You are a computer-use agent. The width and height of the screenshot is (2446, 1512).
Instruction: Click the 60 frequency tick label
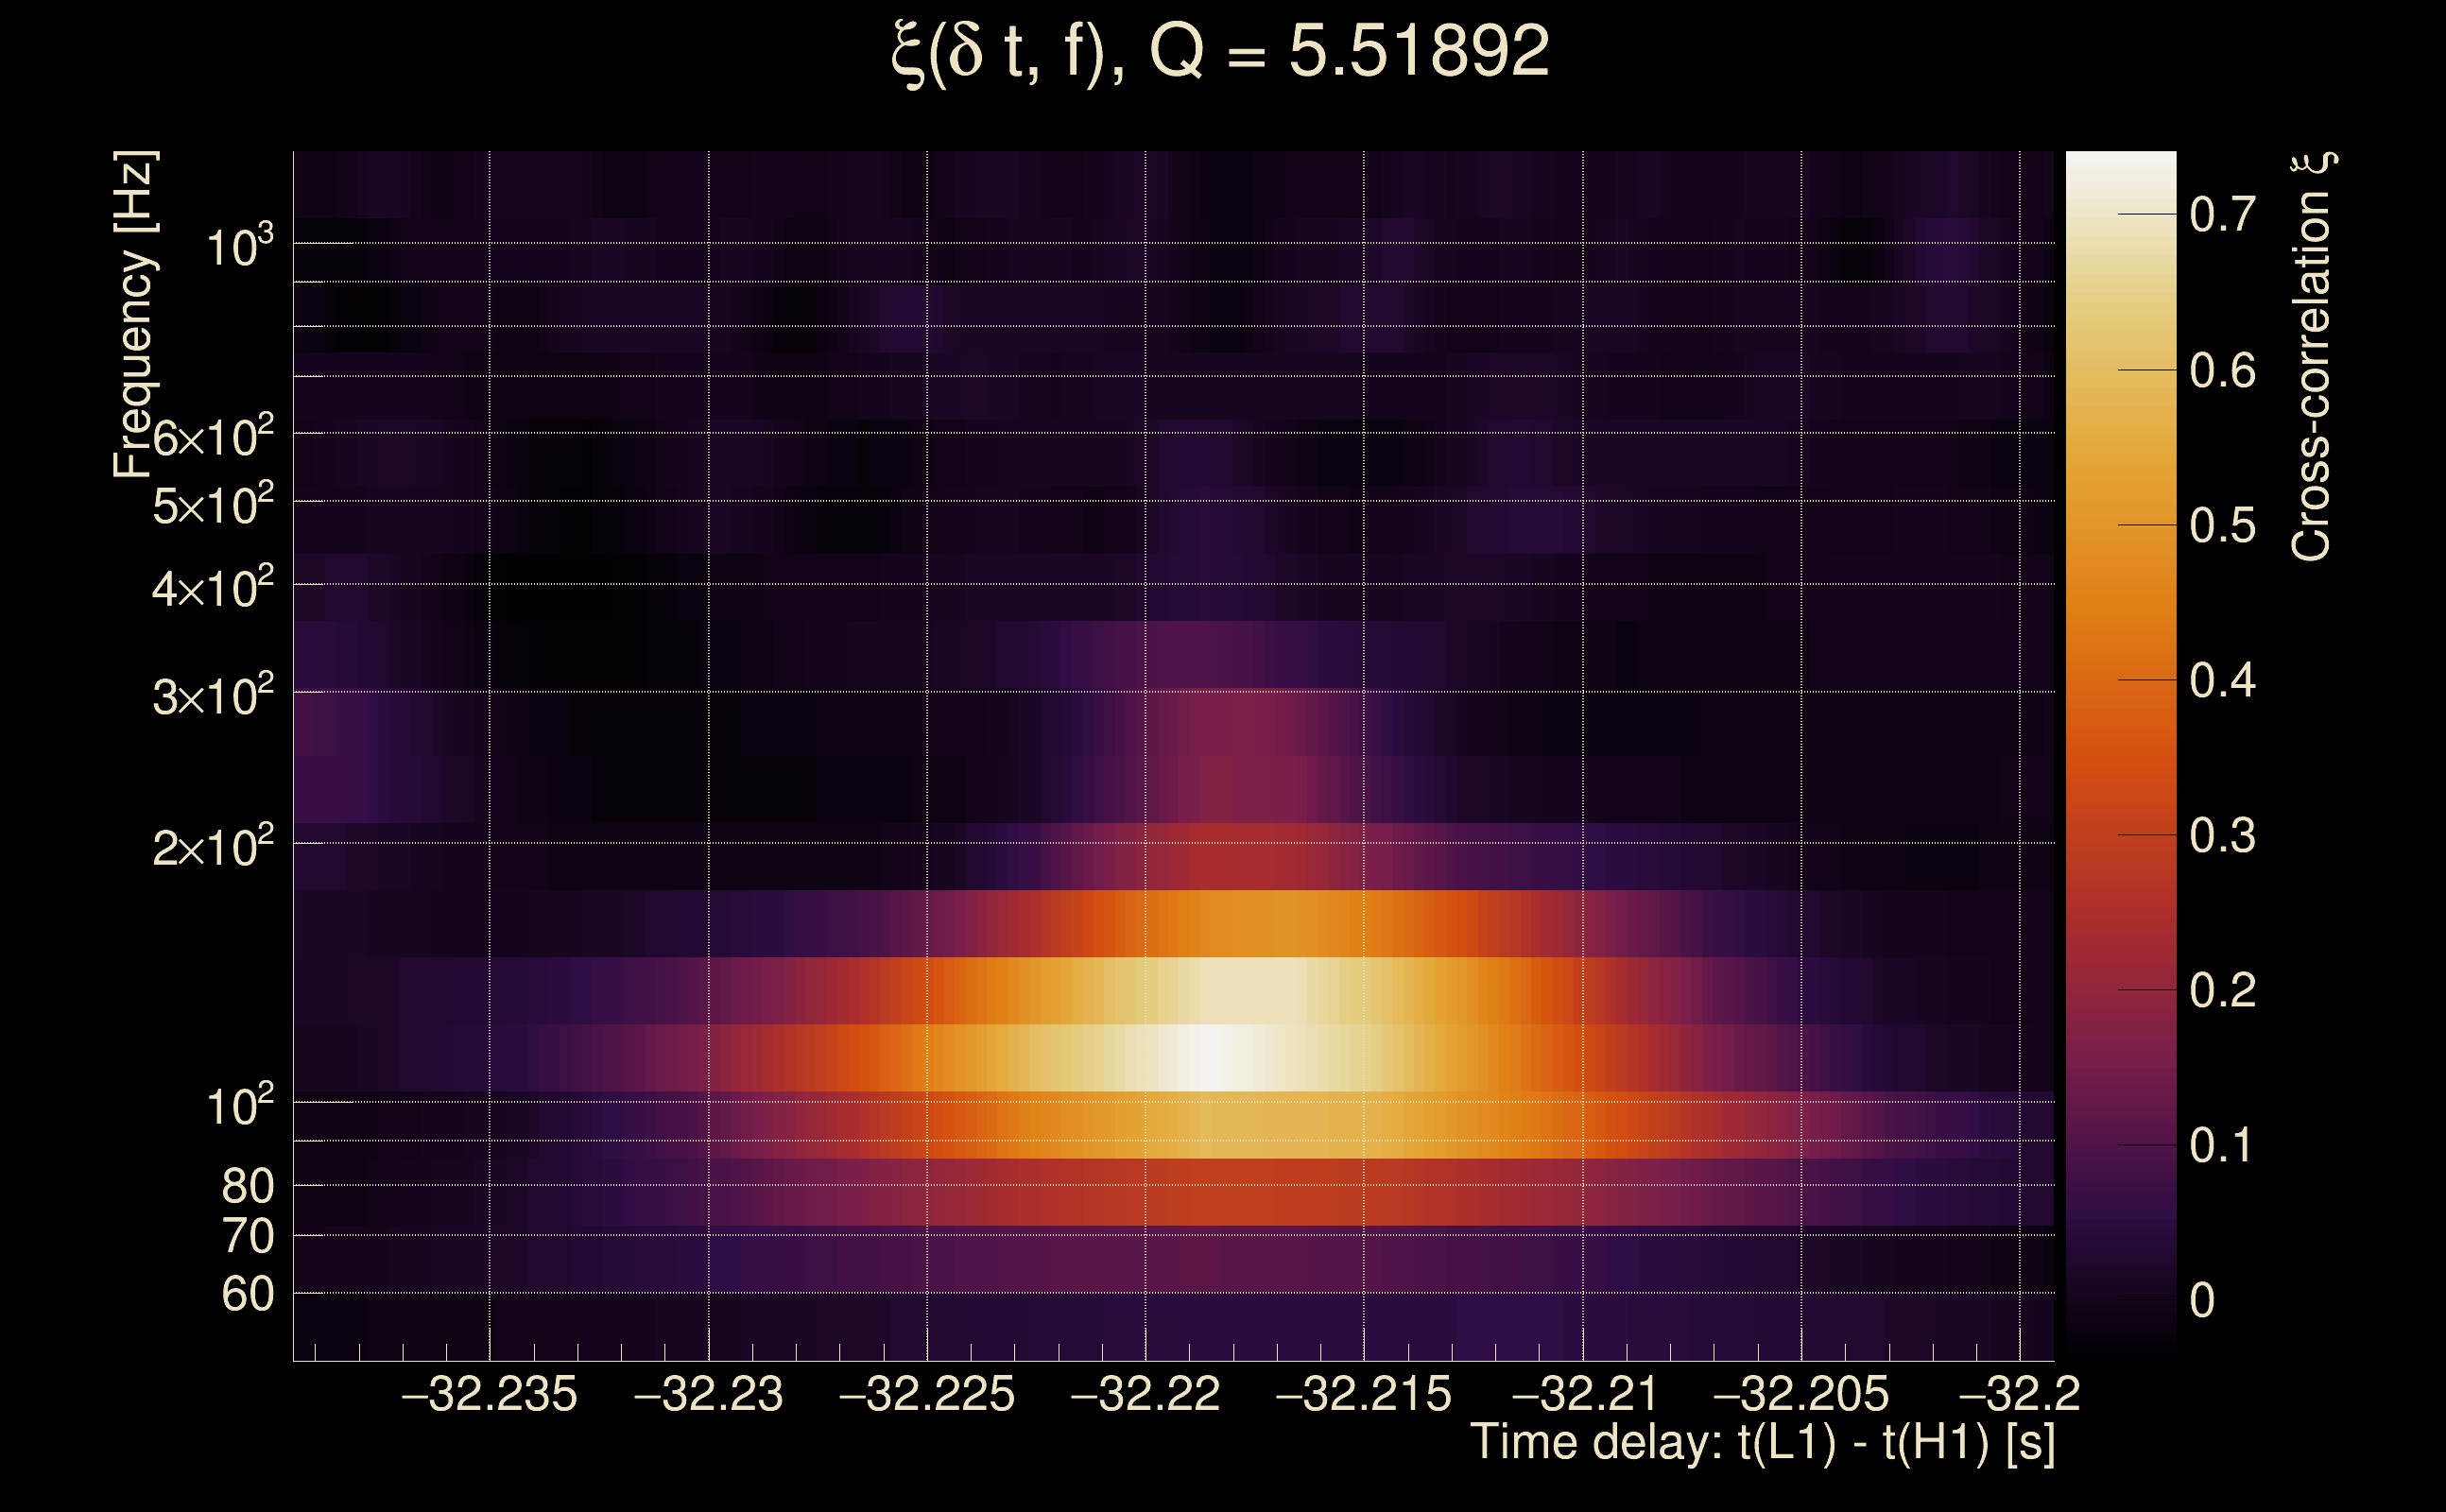pyautogui.click(x=247, y=1295)
